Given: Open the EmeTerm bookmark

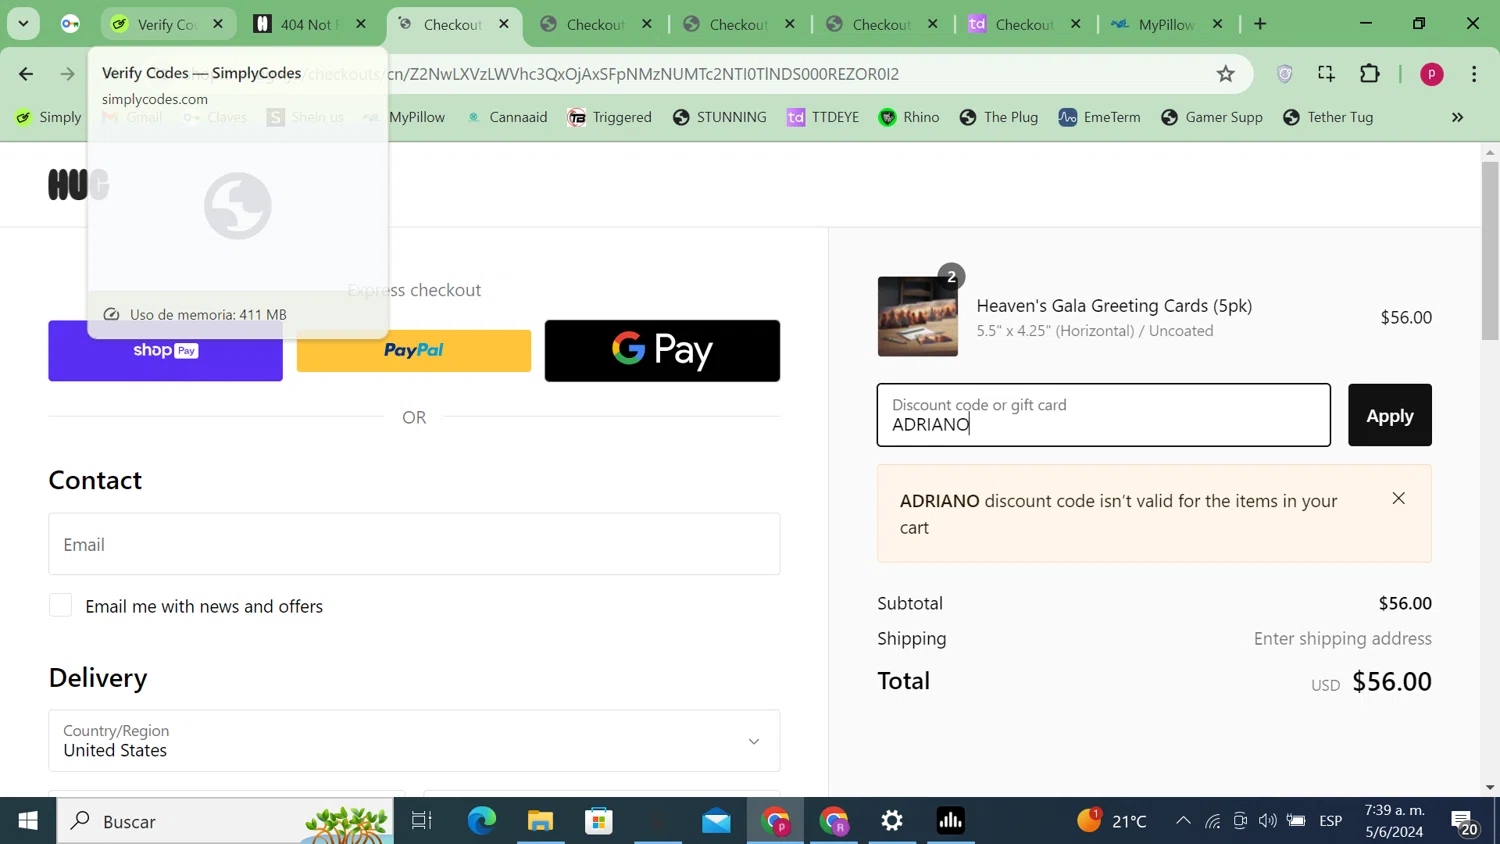Looking at the screenshot, I should [1099, 117].
